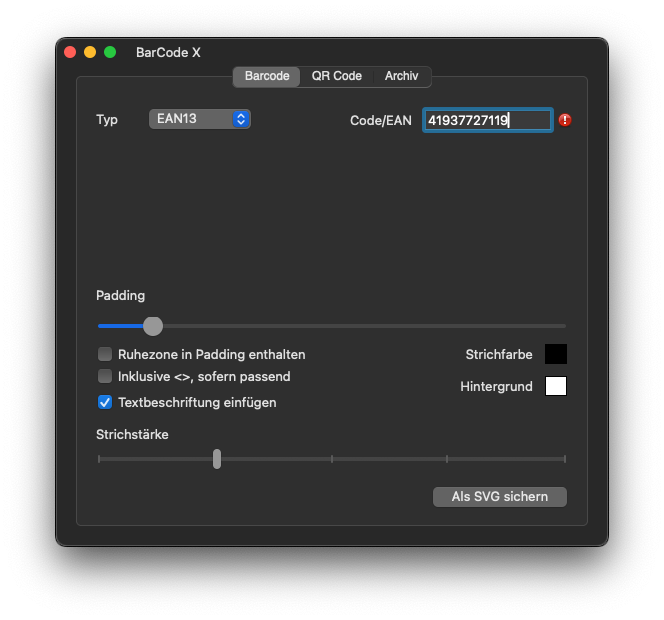
Task: Select the Barcode tab
Action: pos(267,76)
